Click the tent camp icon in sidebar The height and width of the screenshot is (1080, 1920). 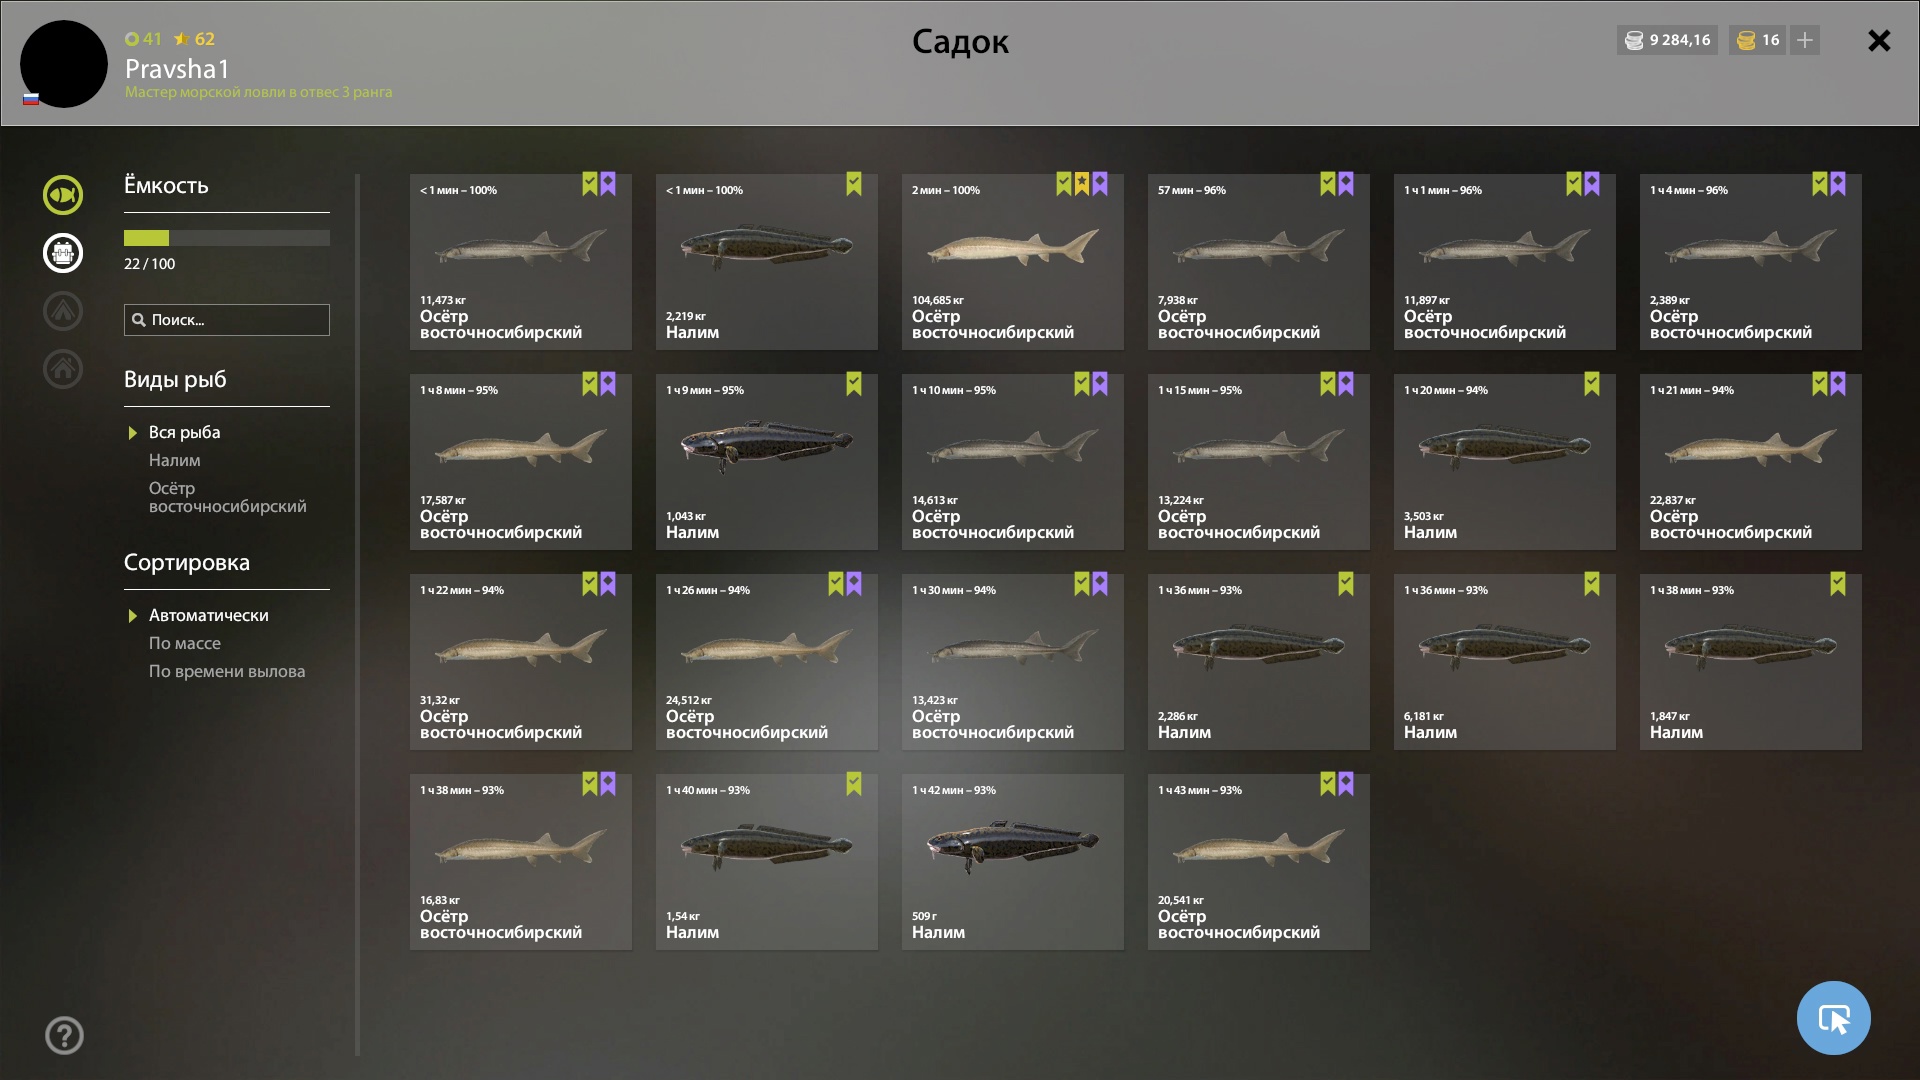coord(63,311)
